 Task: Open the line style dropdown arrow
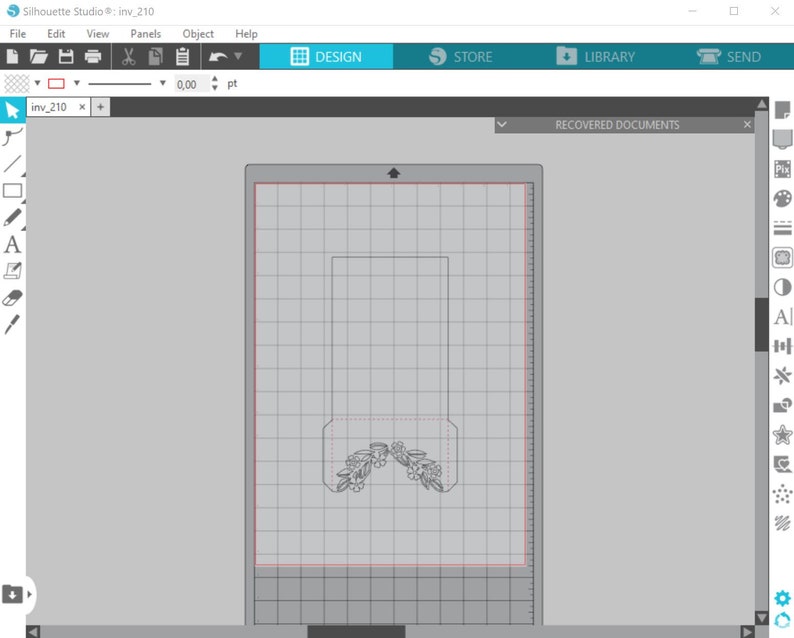click(163, 83)
